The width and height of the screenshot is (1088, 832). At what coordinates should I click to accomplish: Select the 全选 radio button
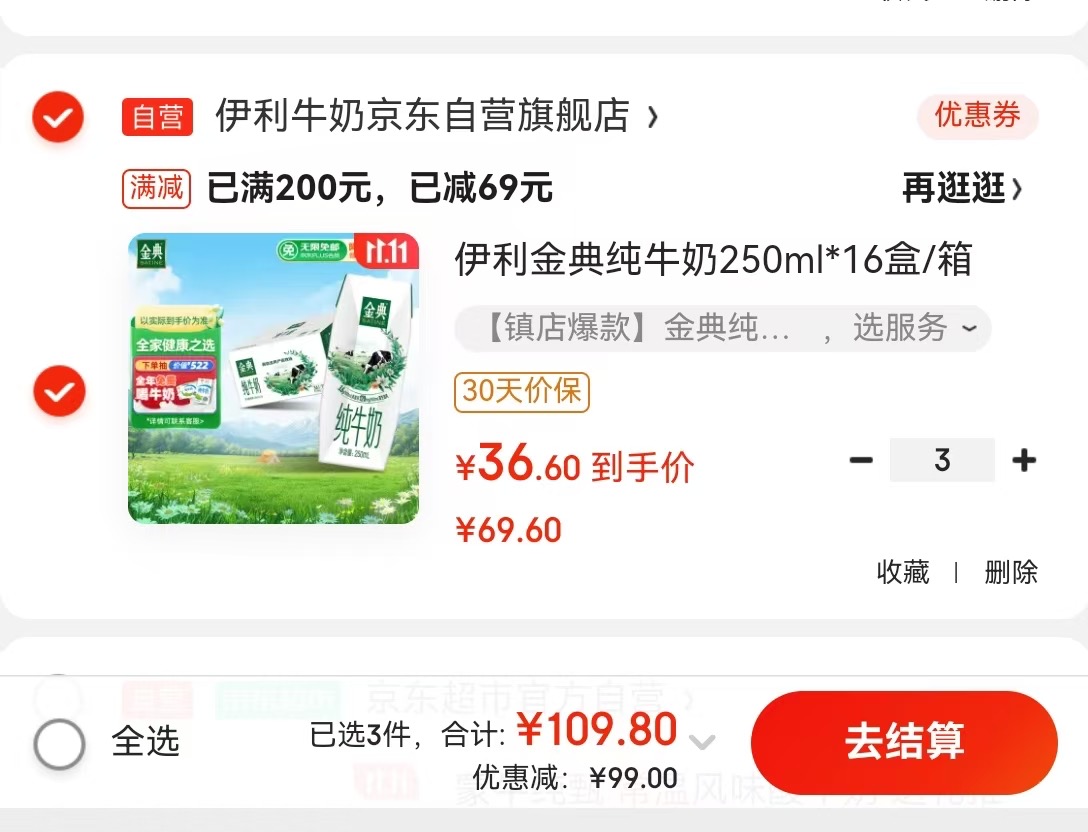[x=60, y=743]
